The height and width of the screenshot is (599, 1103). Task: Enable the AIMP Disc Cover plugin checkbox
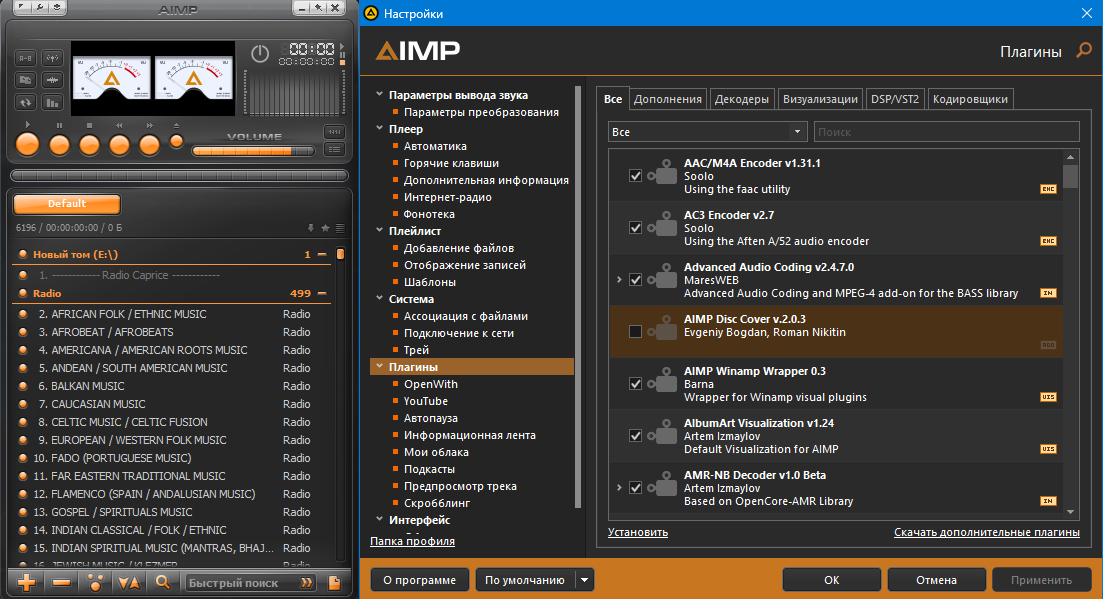(x=635, y=332)
